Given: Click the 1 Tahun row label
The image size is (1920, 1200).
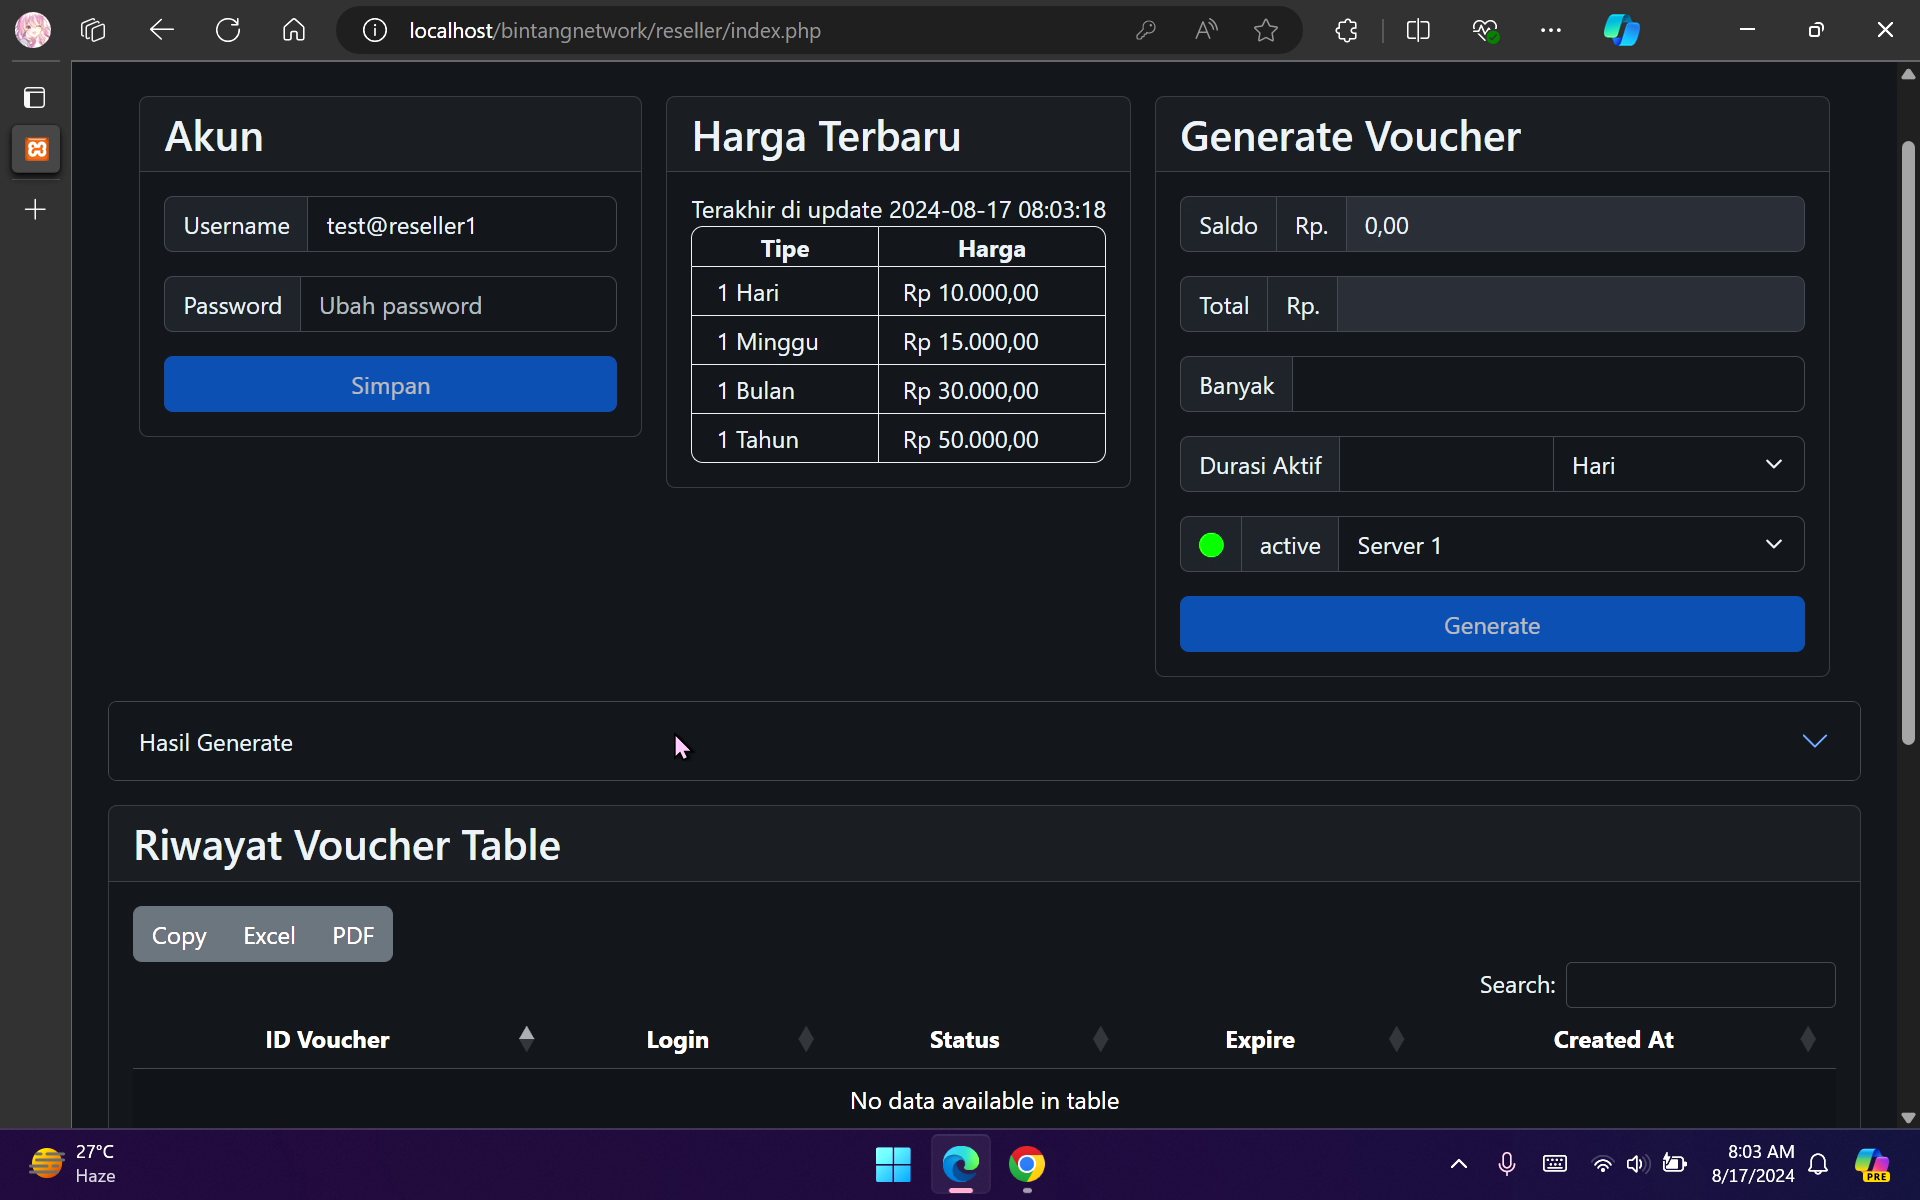Looking at the screenshot, I should coord(757,439).
